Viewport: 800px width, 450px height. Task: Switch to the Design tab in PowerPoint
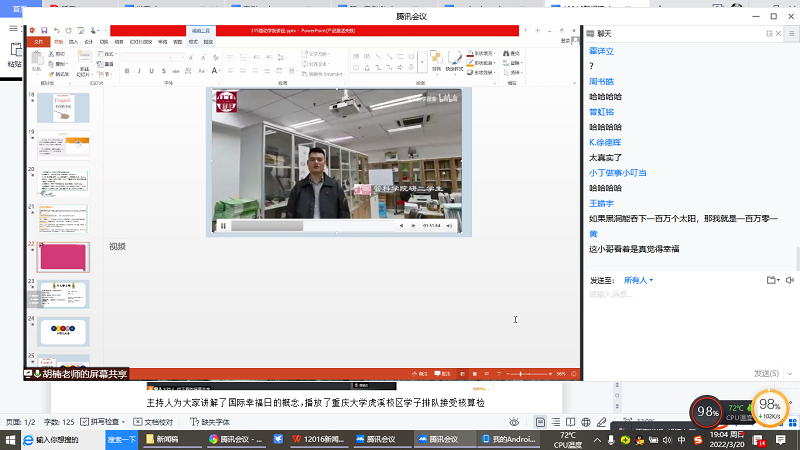point(89,42)
